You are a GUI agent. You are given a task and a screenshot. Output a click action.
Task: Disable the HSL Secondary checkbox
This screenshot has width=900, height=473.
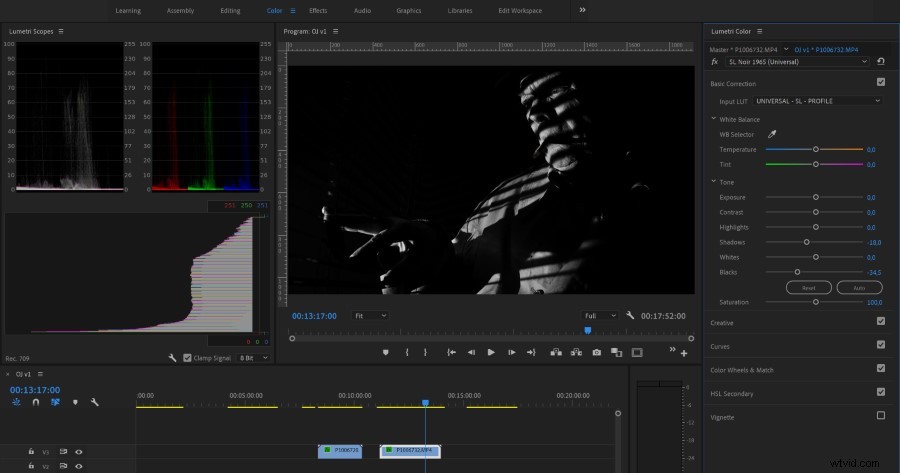coord(881,391)
